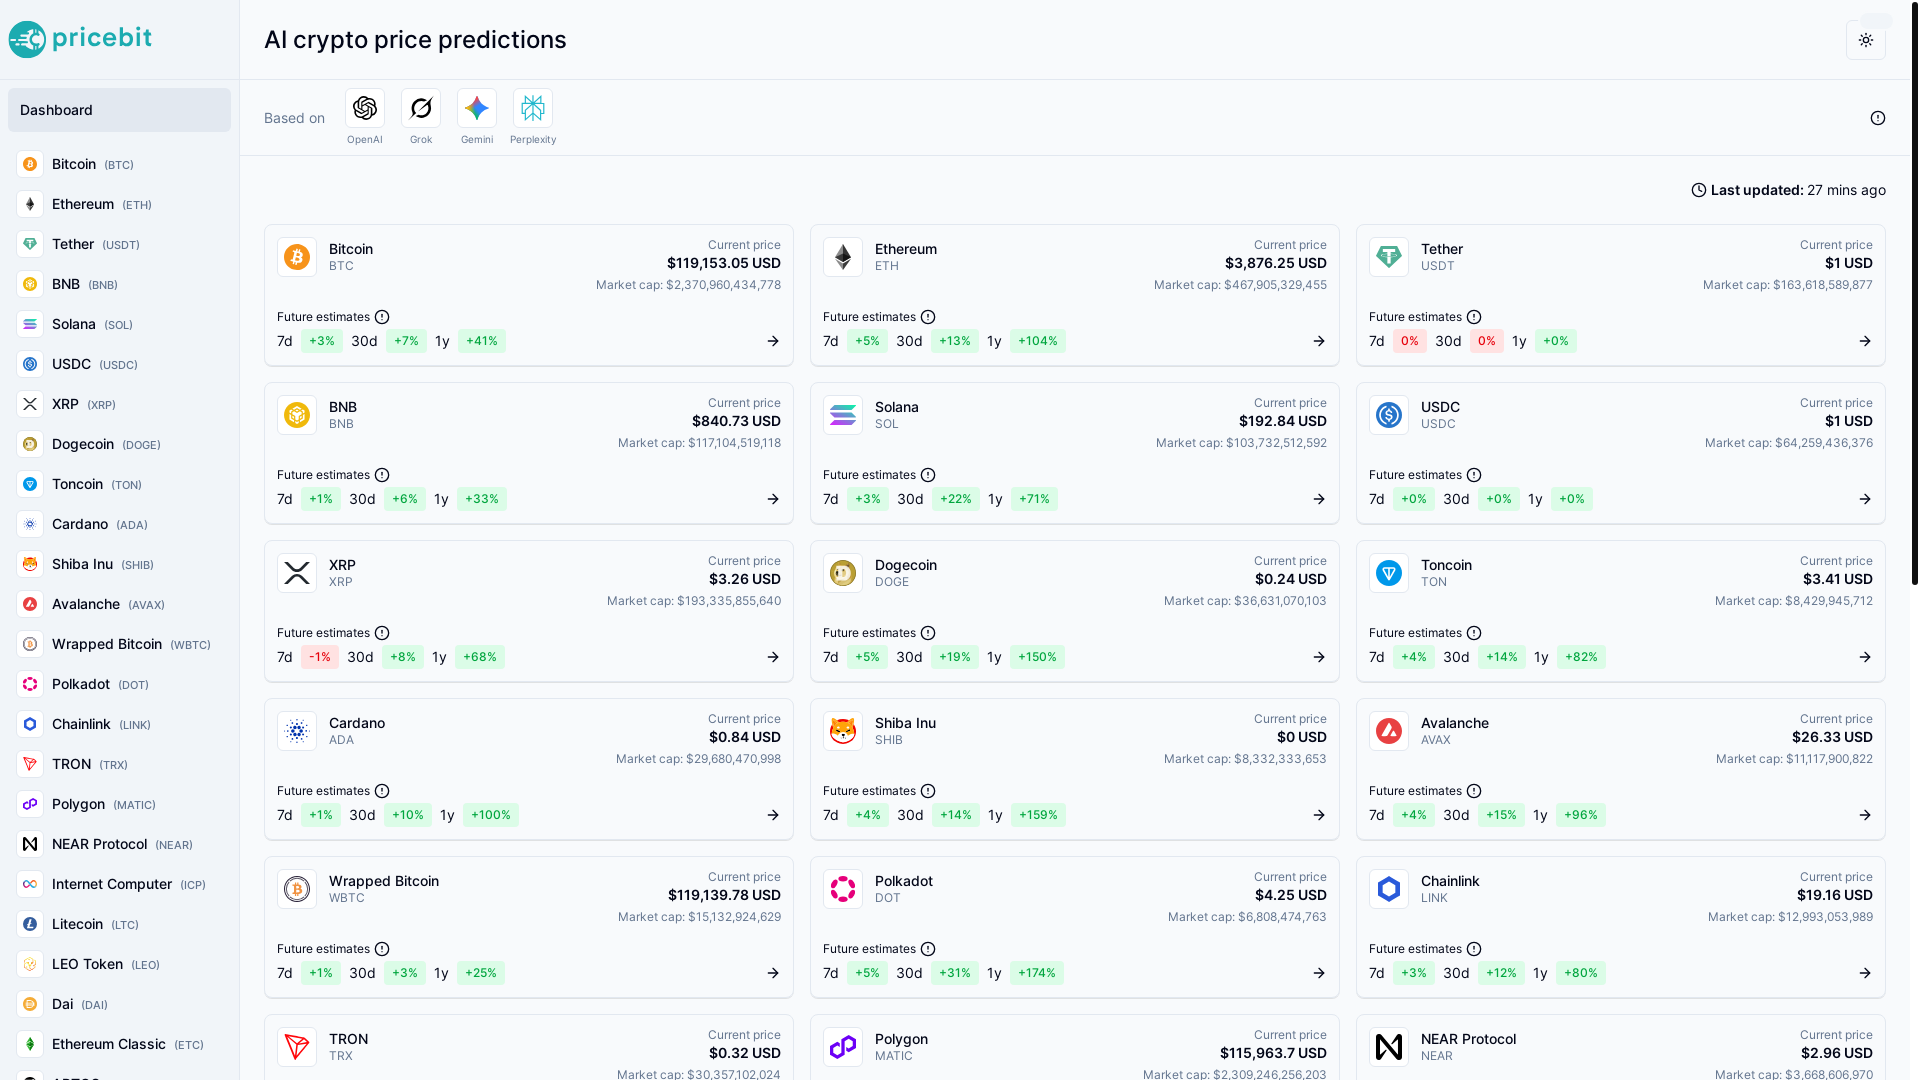
Task: Open Tether card details arrow
Action: click(1865, 341)
